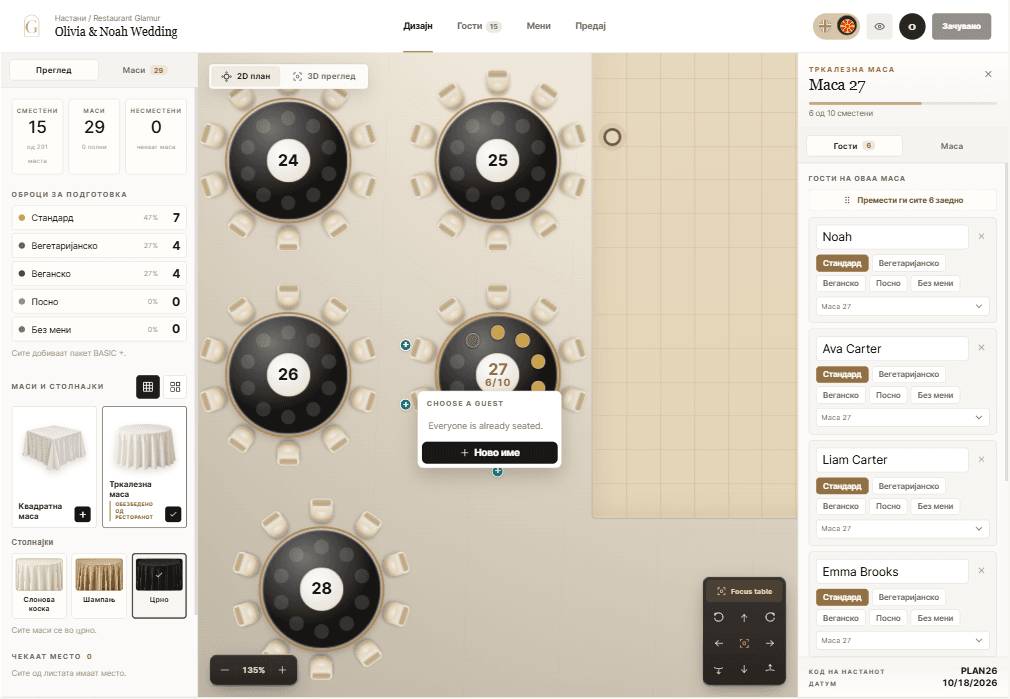
Task: Rotate the table counter-clockwise in the control pad
Action: tap(718, 617)
